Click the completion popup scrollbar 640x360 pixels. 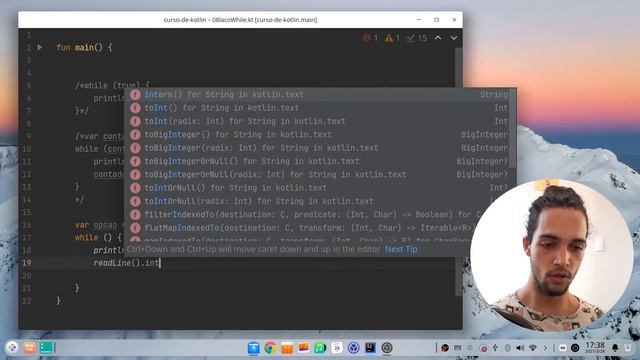513,129
